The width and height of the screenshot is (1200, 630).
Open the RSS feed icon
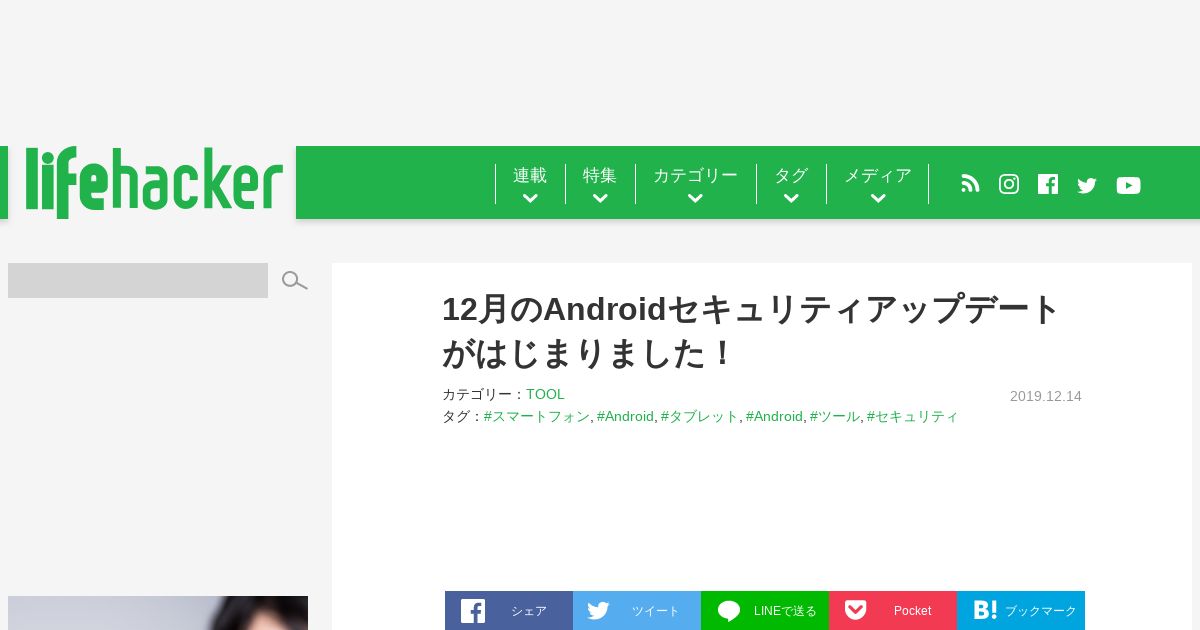[x=970, y=184]
